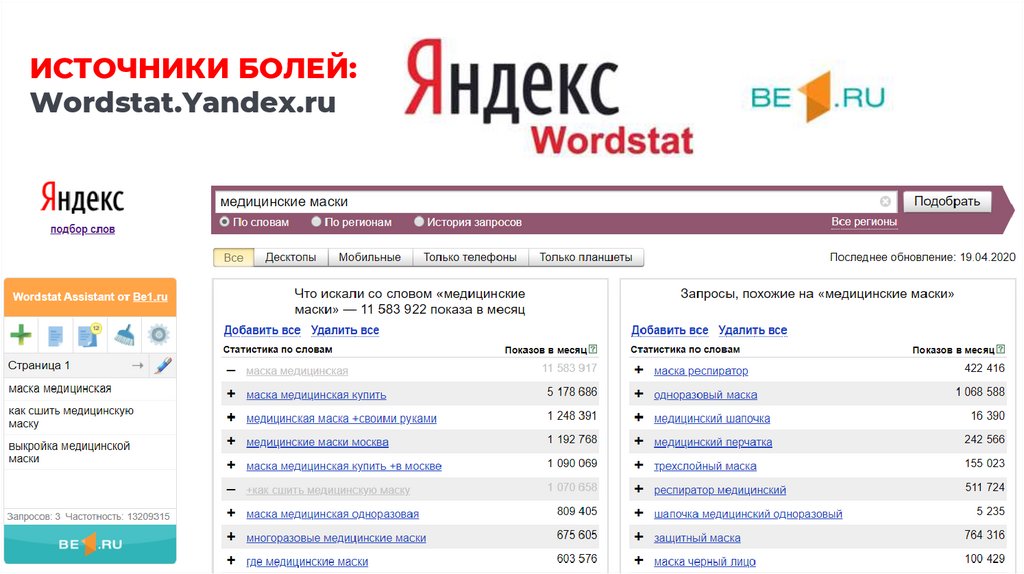
Task: Click help icon beside left Показов в месяц
Action: 593,349
